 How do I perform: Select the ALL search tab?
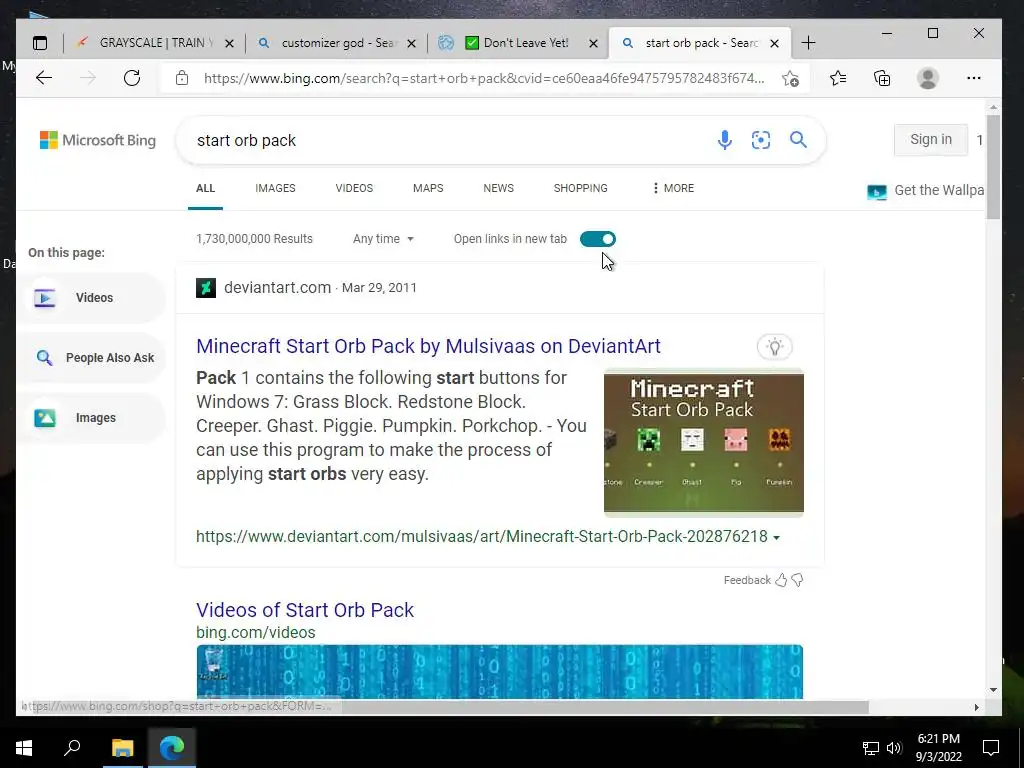(x=205, y=188)
